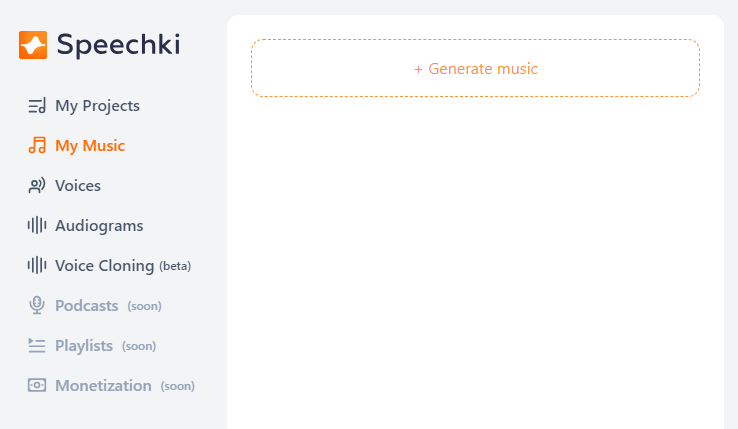The height and width of the screenshot is (429, 738).
Task: Click the Podcasts microphone icon
Action: (37, 305)
